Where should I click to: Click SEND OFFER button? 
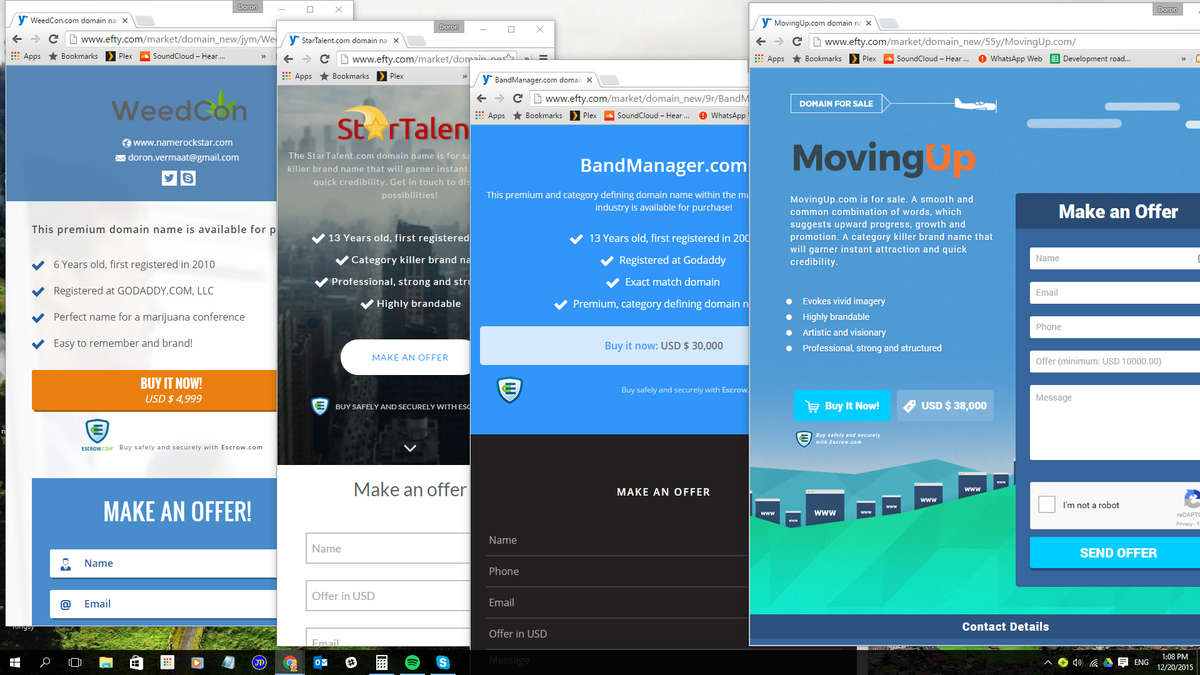(x=1115, y=553)
